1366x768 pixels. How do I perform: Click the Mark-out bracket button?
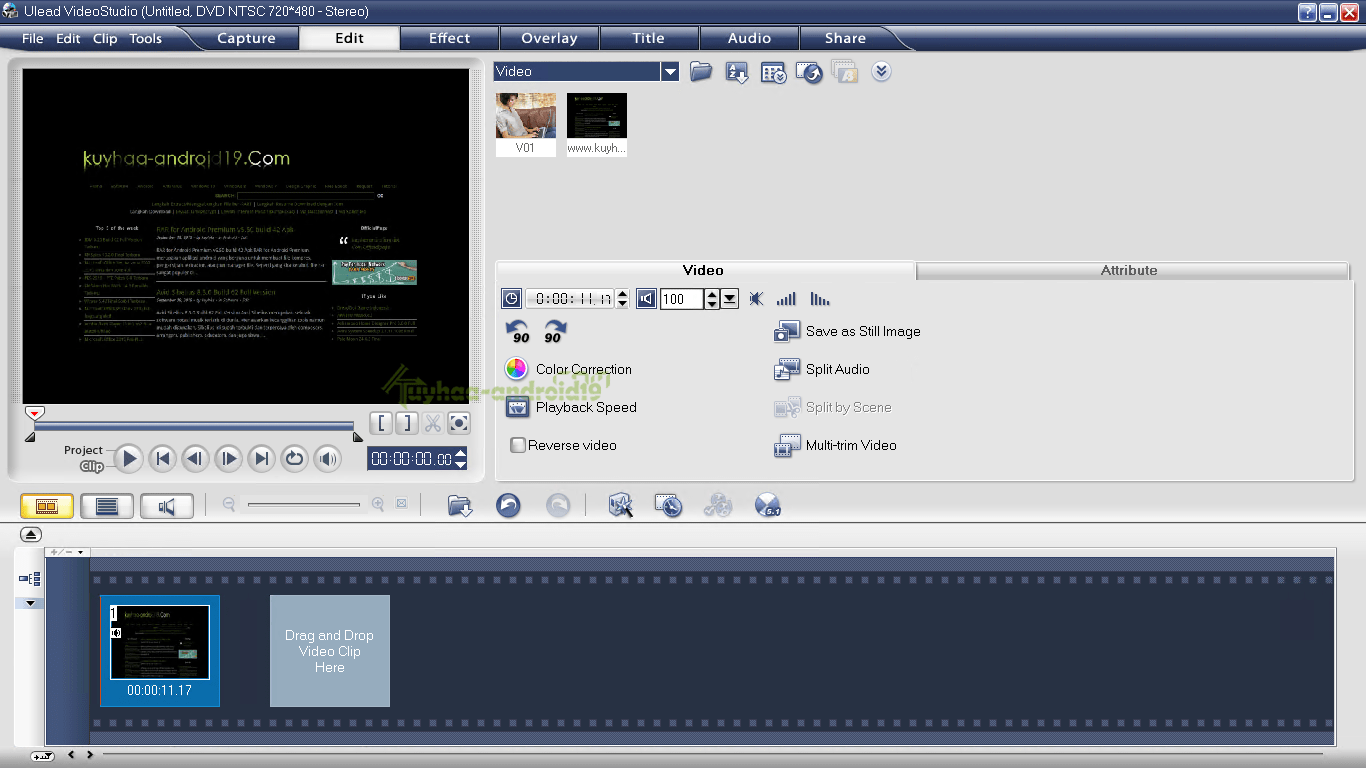click(406, 422)
